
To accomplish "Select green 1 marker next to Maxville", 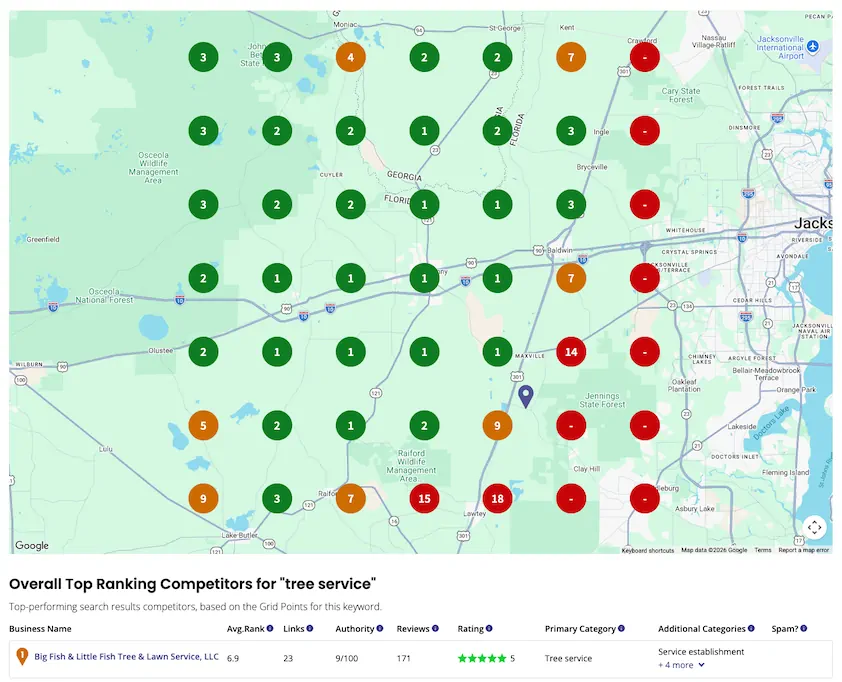I will pos(497,352).
